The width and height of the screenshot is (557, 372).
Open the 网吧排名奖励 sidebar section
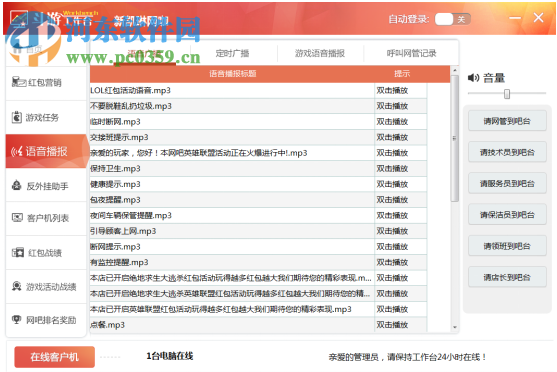46,320
